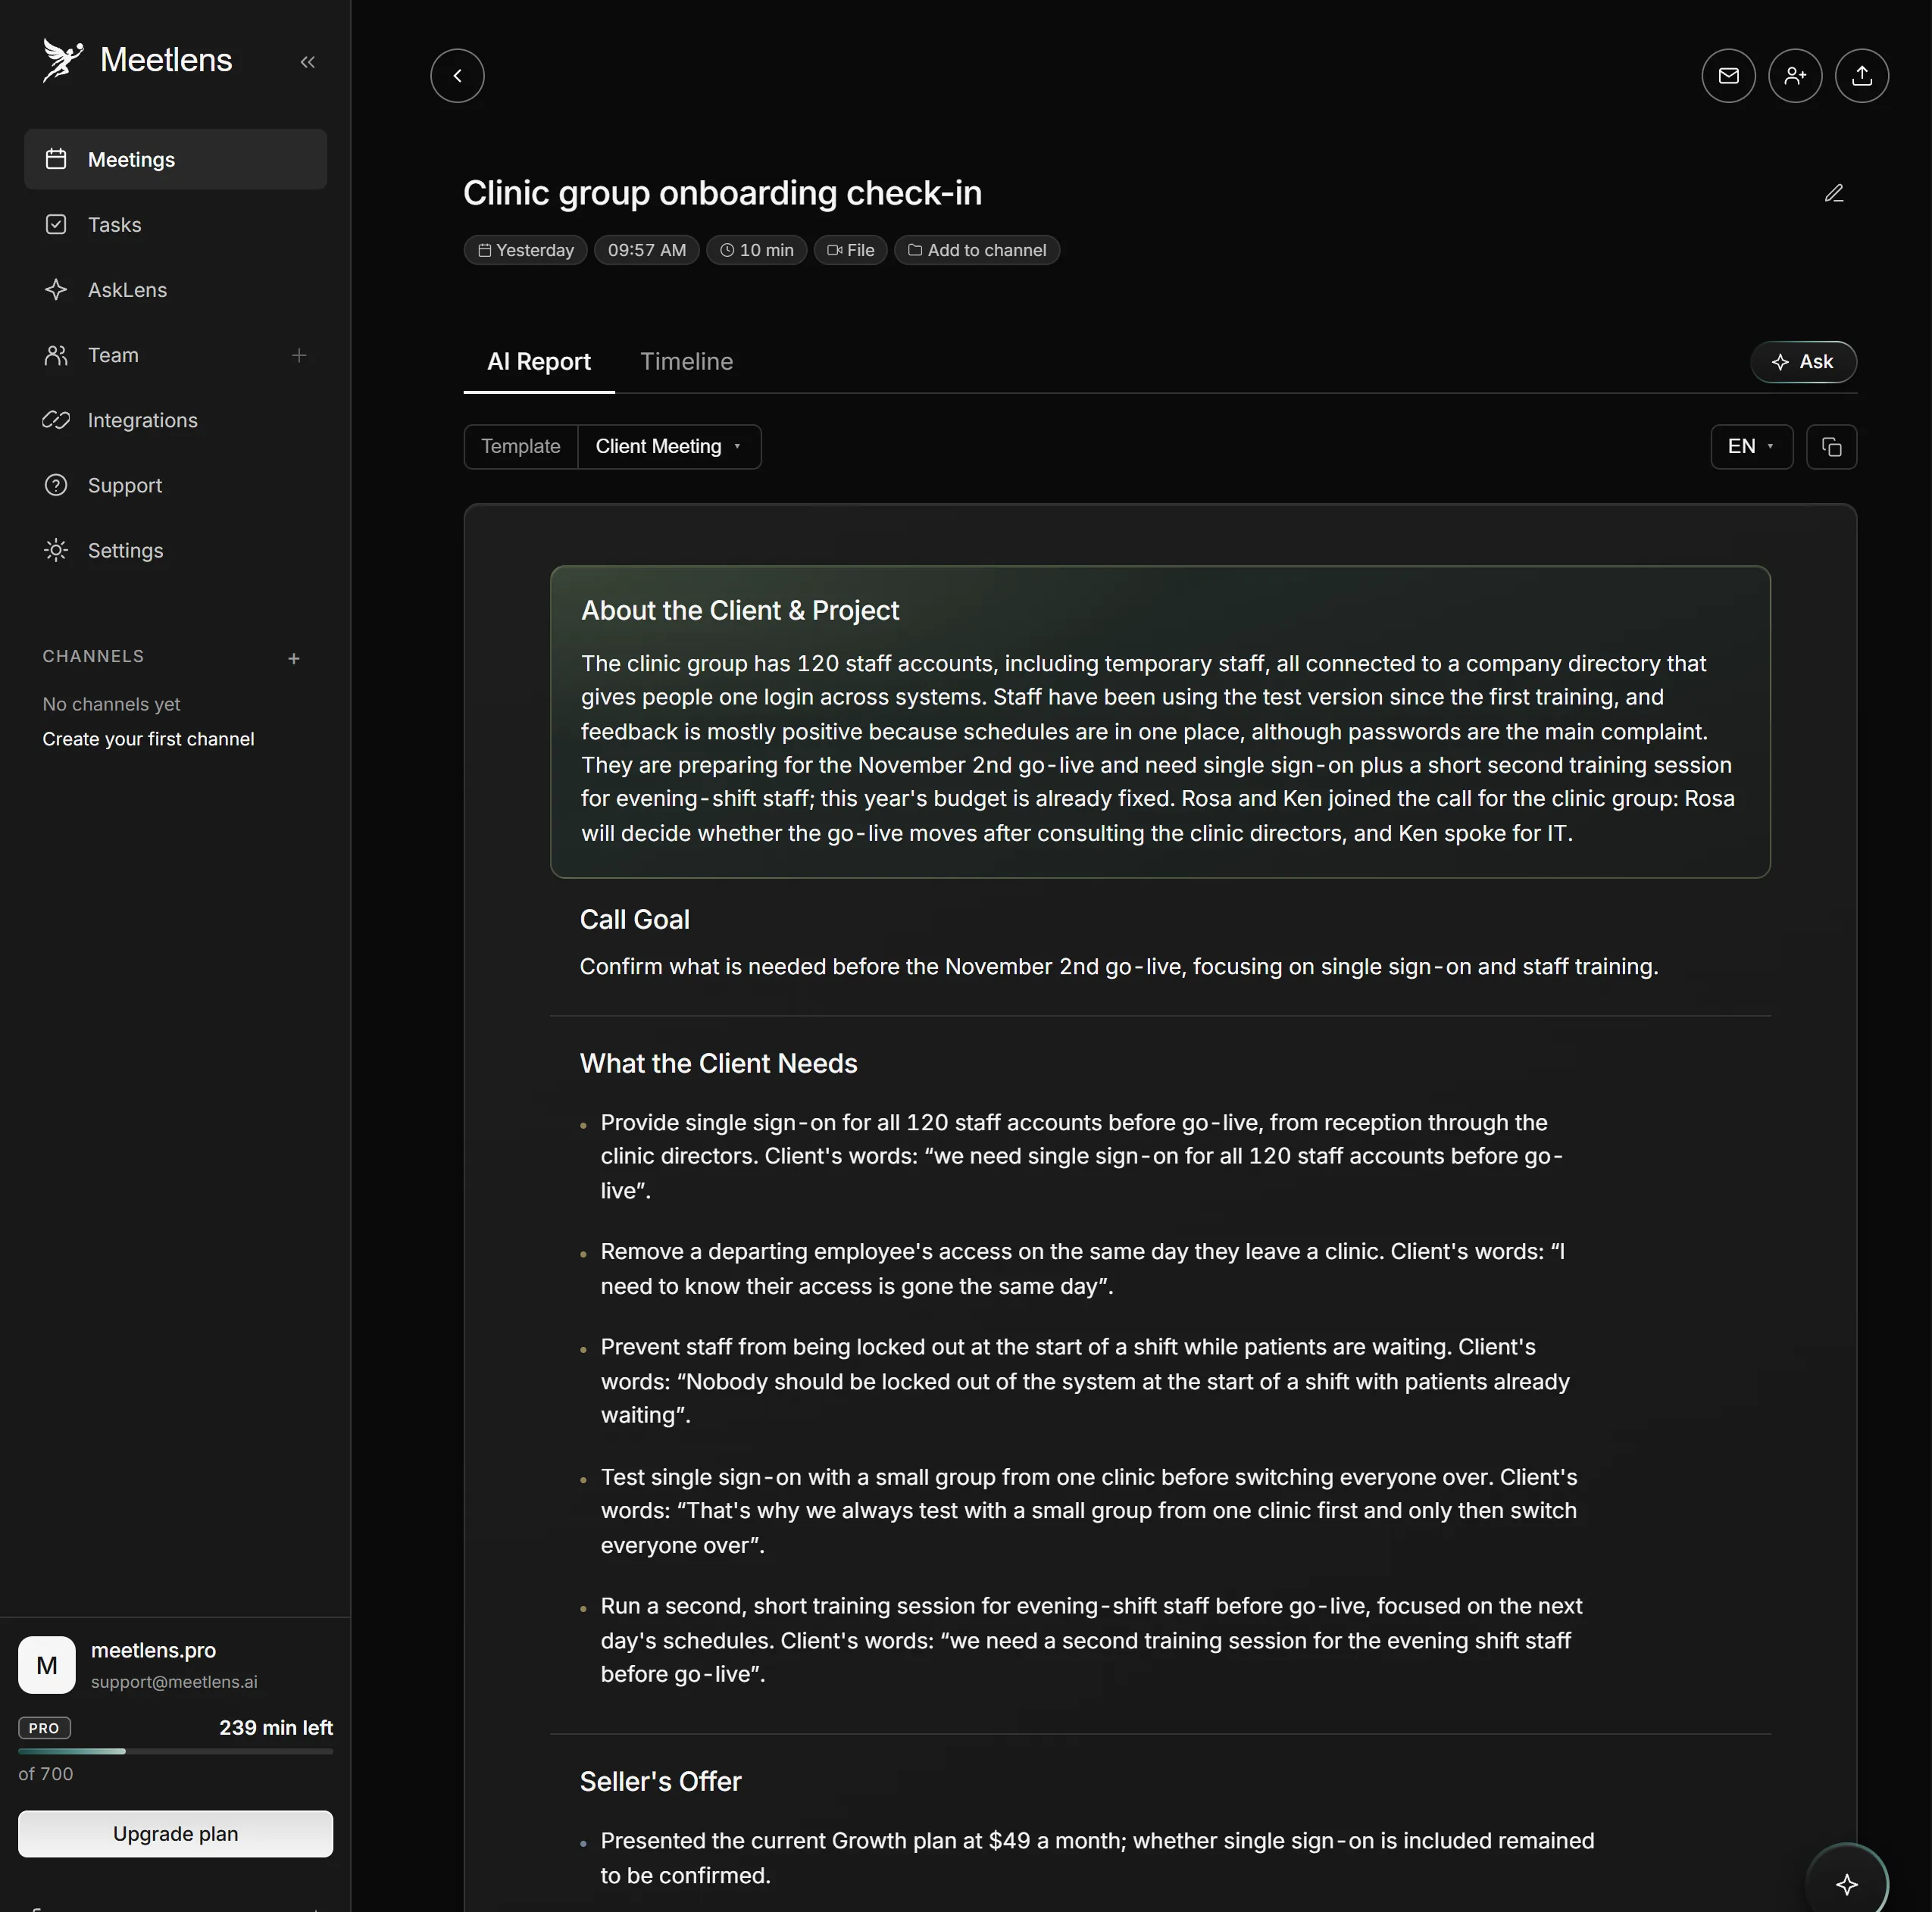Click the 10 min duration chip
This screenshot has width=1932, height=1912.
click(757, 250)
